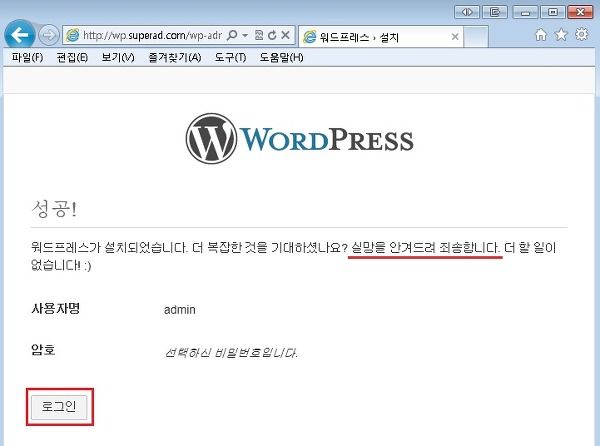The width and height of the screenshot is (600, 446).
Task: Minimize the browser window
Action: pyautogui.click(x=525, y=12)
